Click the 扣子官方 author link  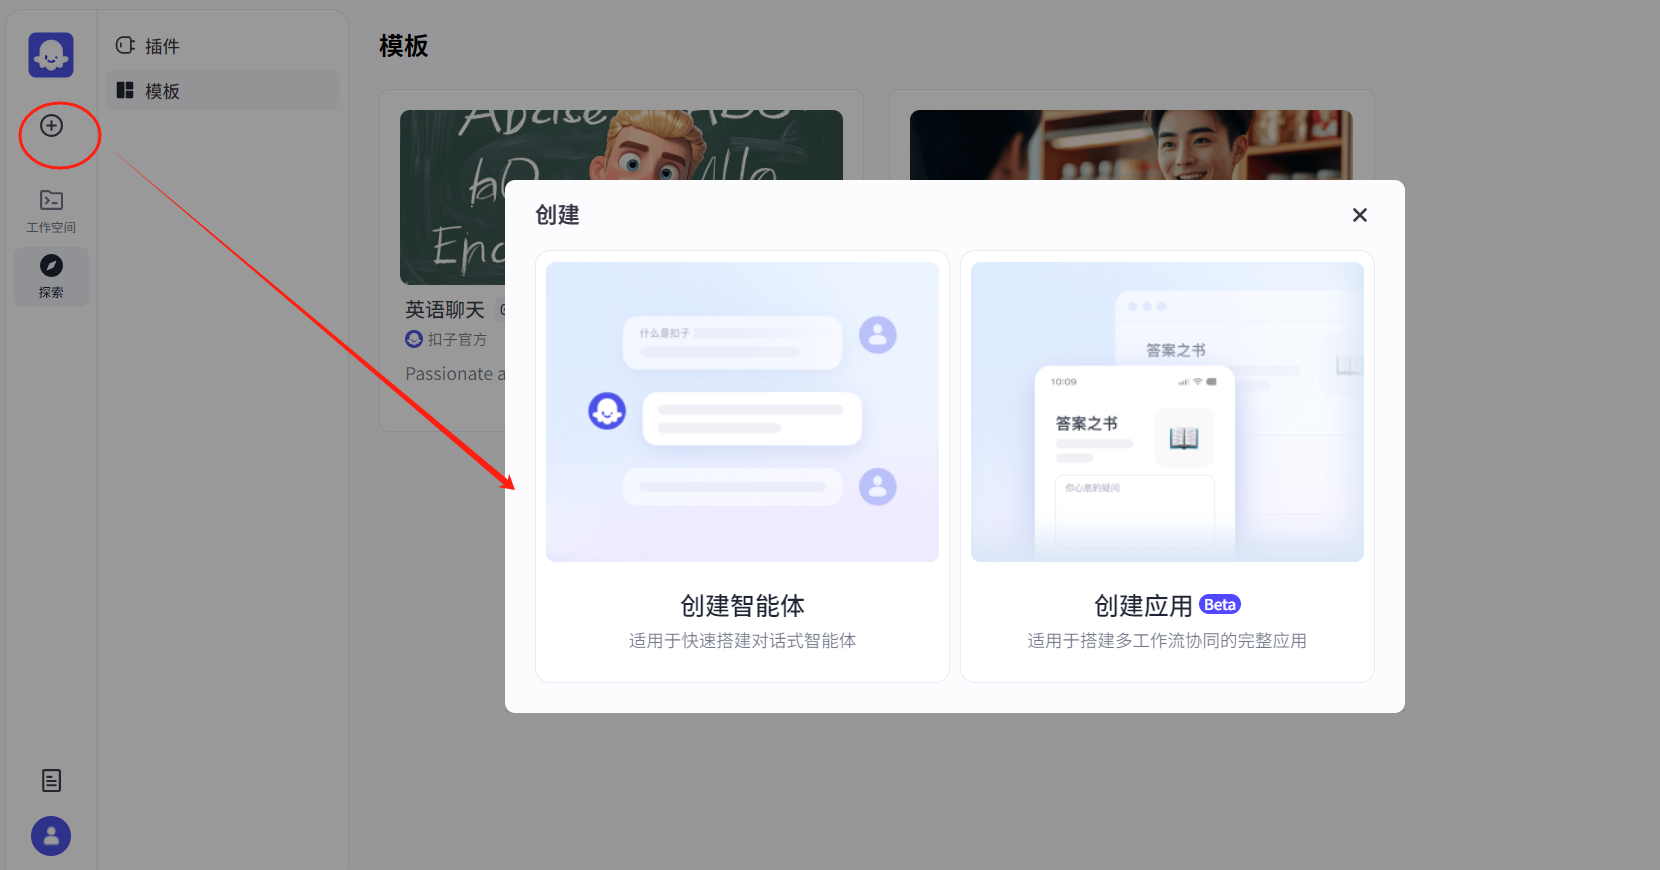pos(456,340)
